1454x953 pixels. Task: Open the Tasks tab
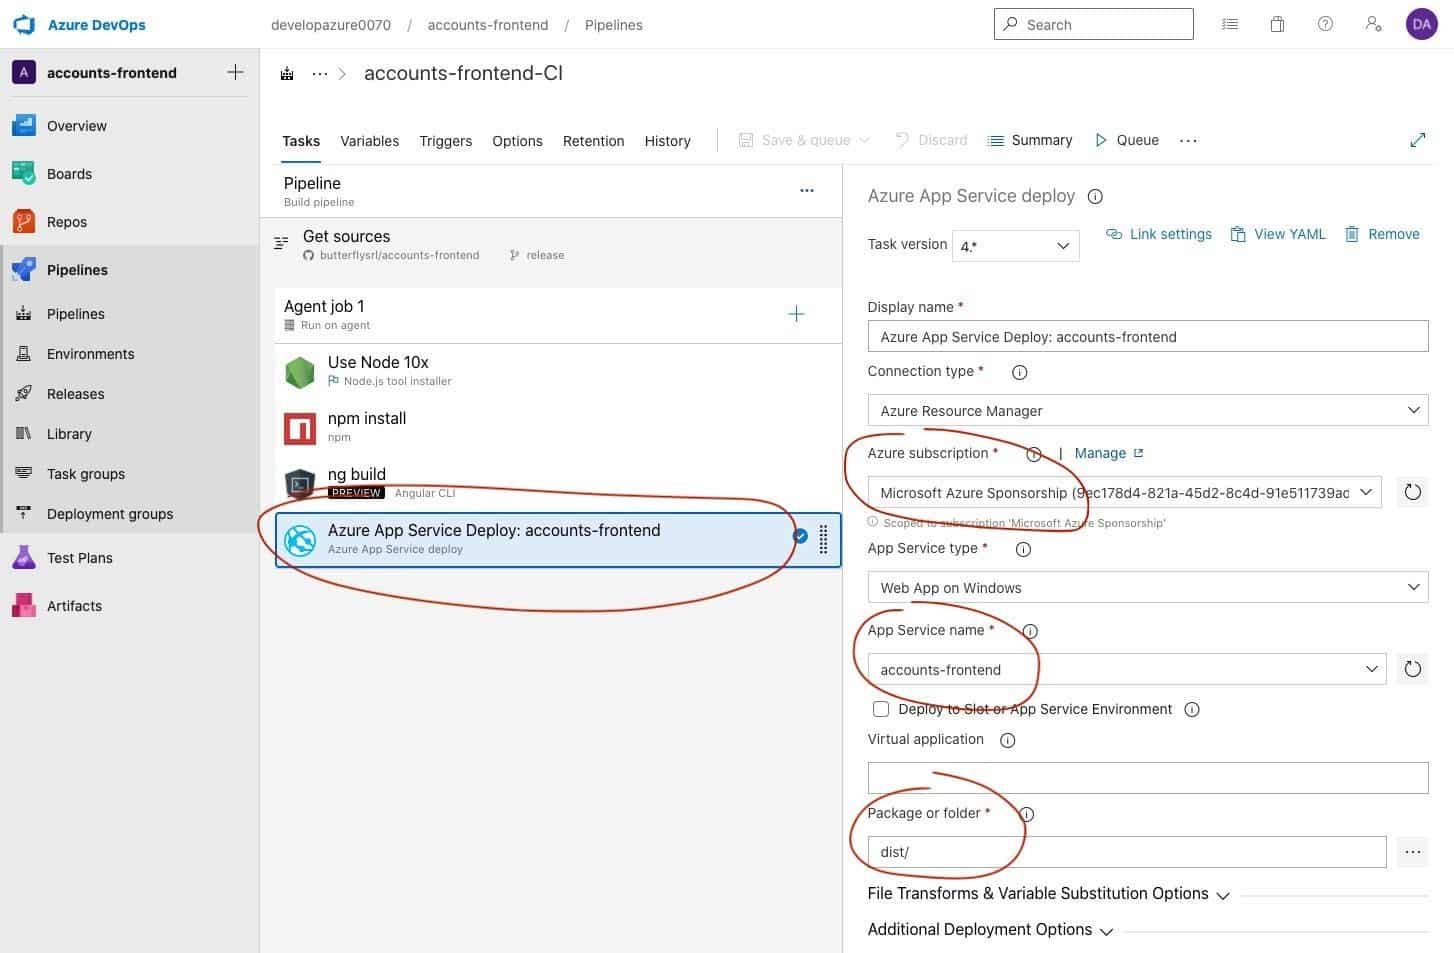(x=301, y=141)
